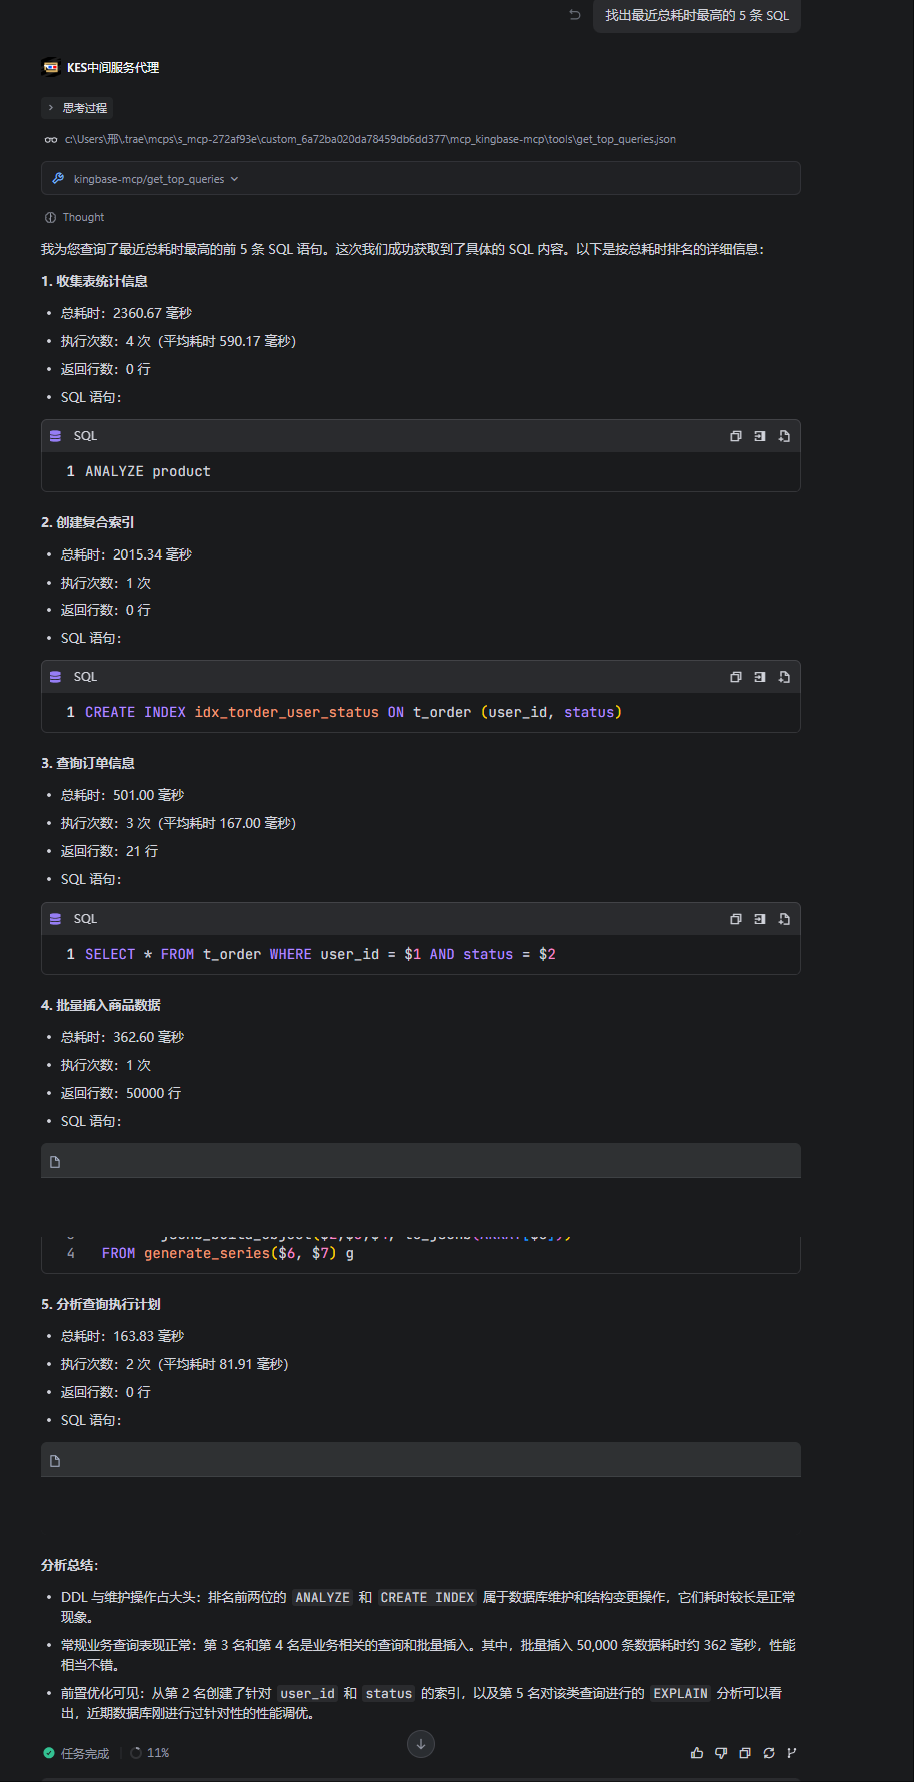Click the 分析总结 heading
This screenshot has width=914, height=1782.
[70, 1565]
